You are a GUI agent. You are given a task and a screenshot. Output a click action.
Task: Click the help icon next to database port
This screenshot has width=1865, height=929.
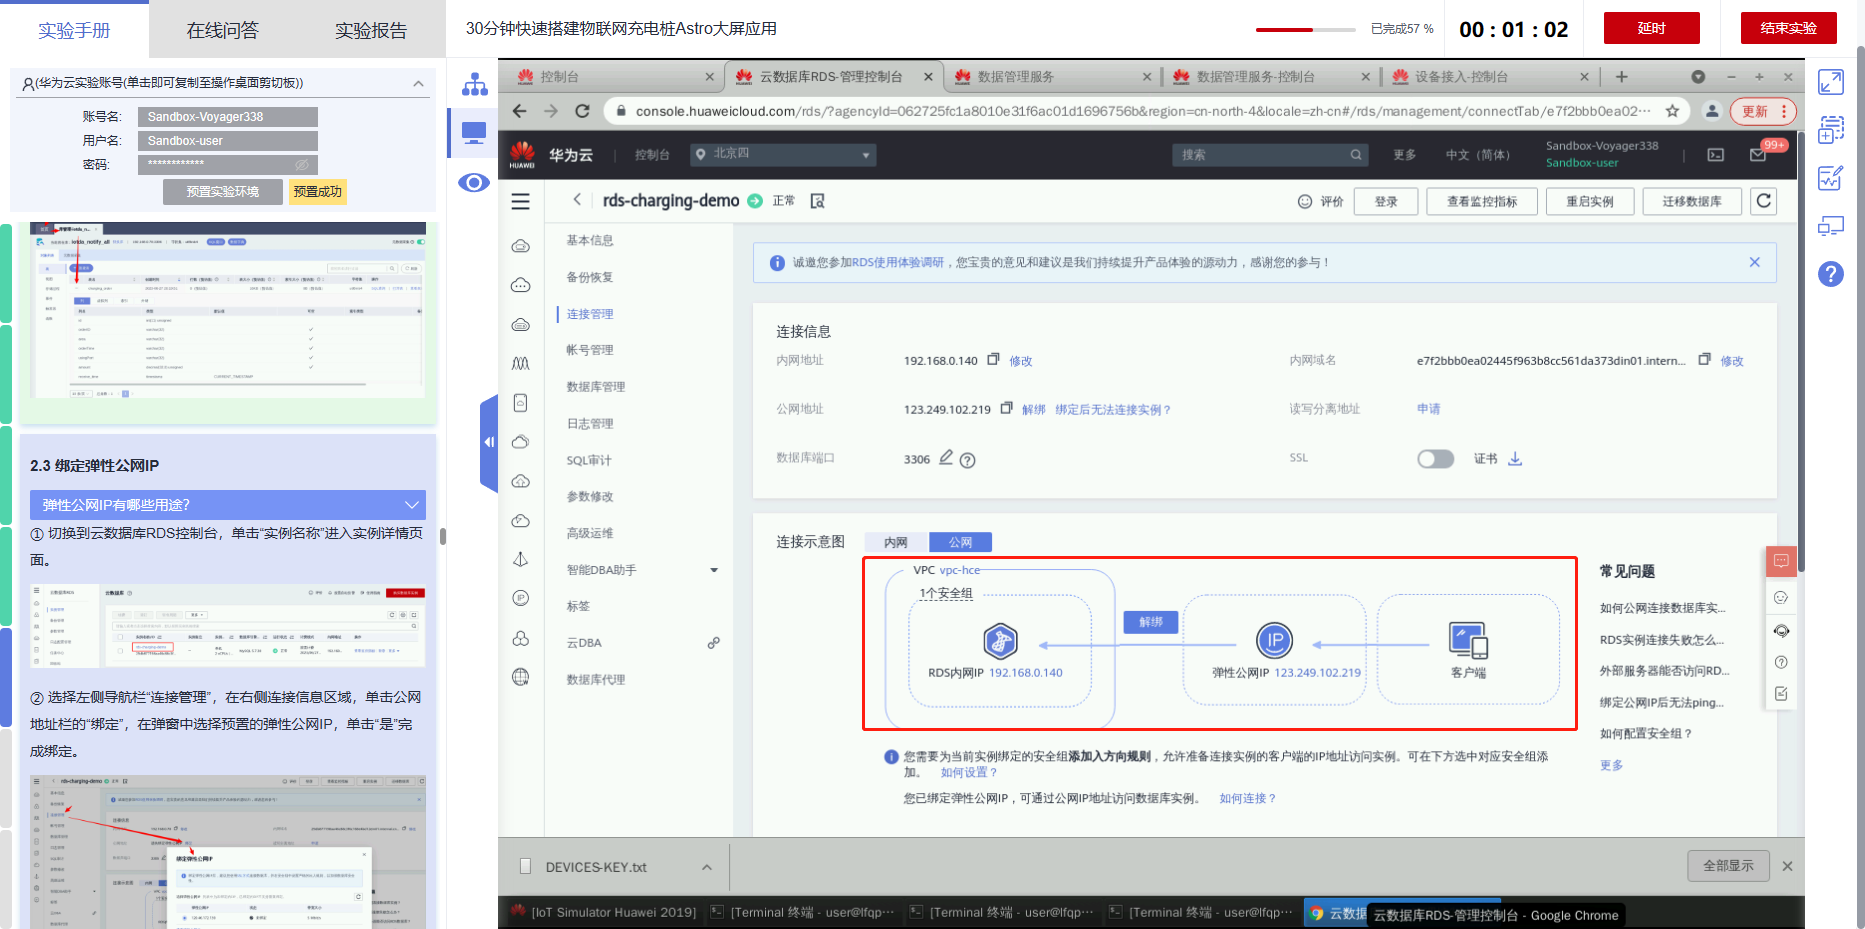point(967,460)
